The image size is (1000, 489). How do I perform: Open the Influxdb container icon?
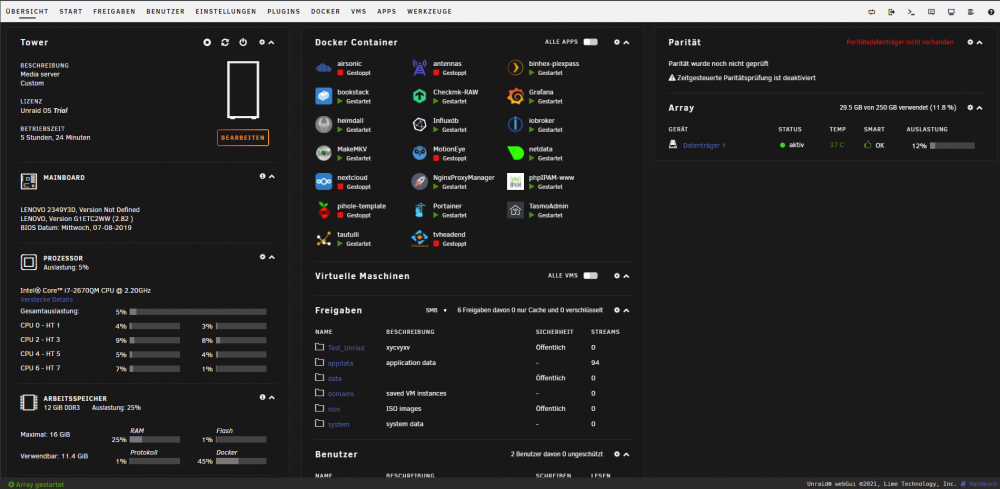[420, 124]
